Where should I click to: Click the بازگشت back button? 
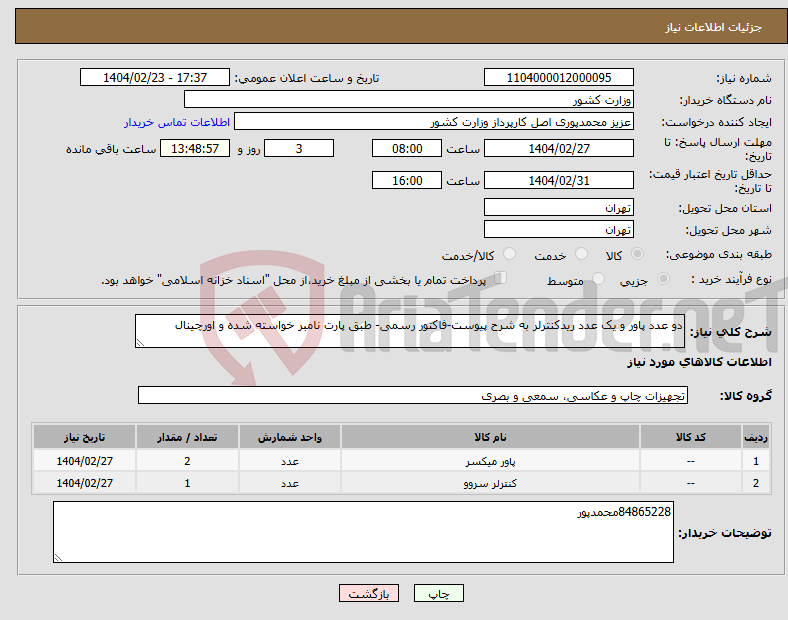(369, 593)
